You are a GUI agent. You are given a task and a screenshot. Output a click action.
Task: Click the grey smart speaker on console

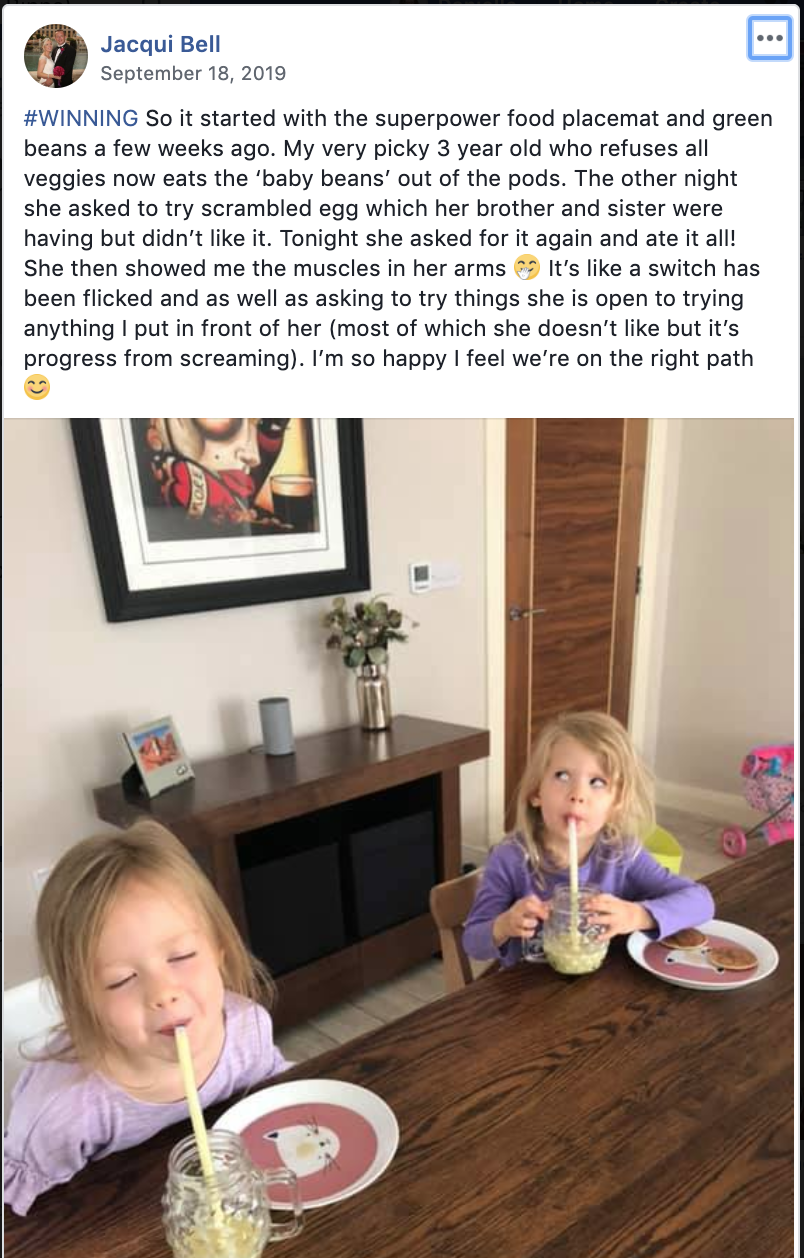tap(277, 726)
